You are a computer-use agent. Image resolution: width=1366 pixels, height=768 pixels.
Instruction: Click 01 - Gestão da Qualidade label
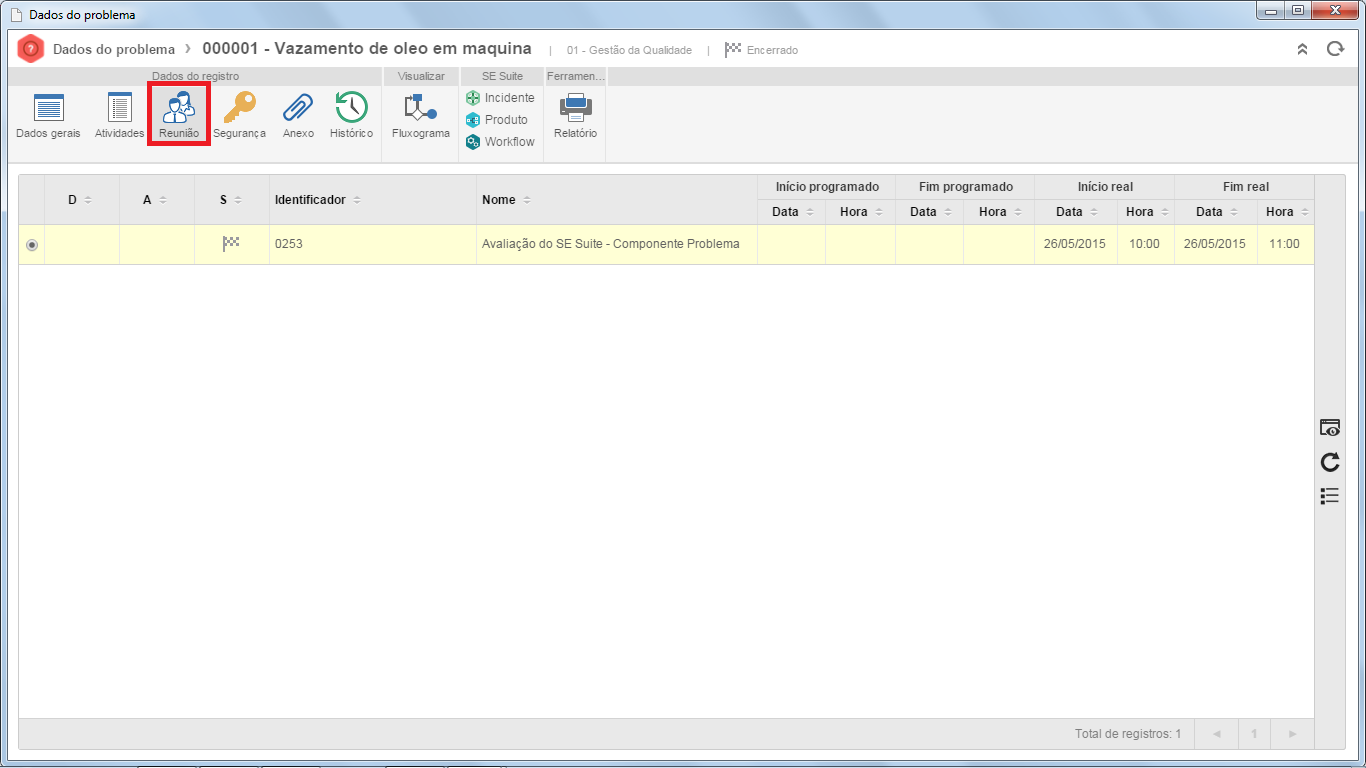[x=629, y=50]
